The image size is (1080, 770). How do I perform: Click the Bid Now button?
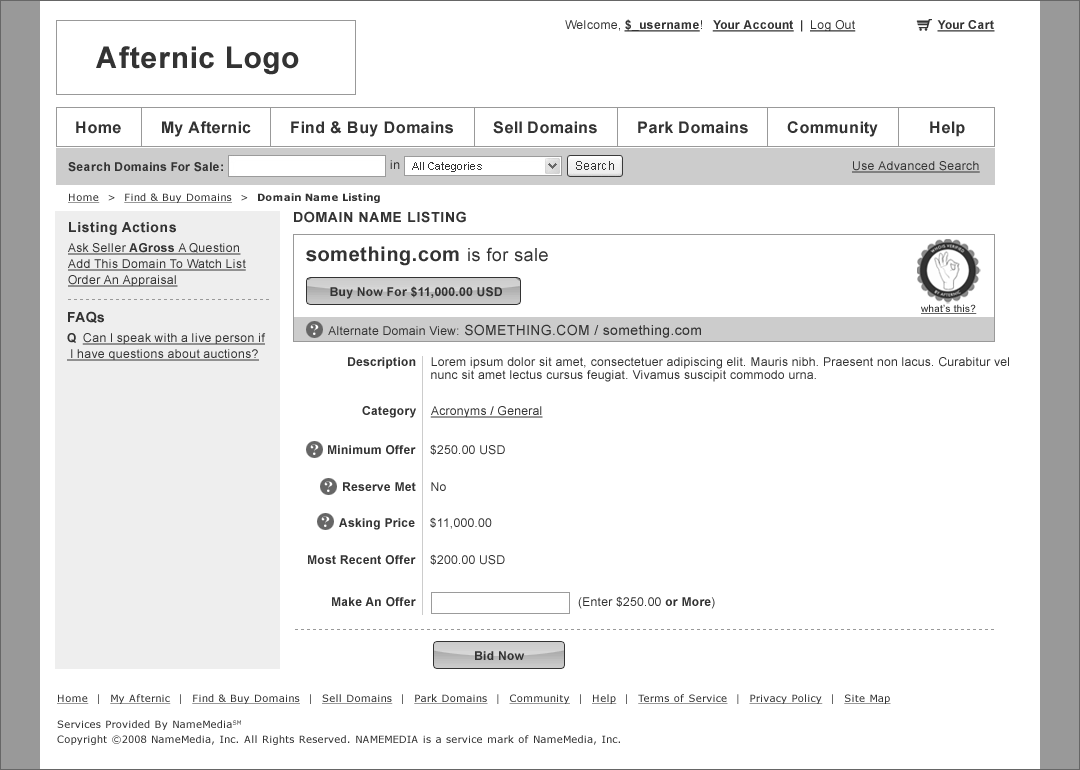[499, 656]
